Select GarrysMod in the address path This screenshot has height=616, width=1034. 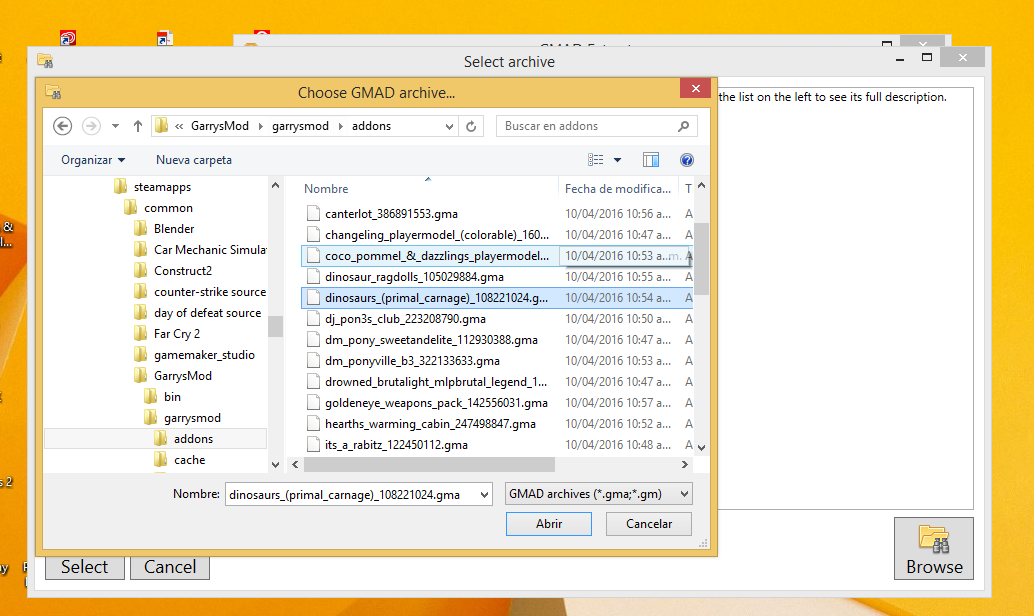[220, 126]
